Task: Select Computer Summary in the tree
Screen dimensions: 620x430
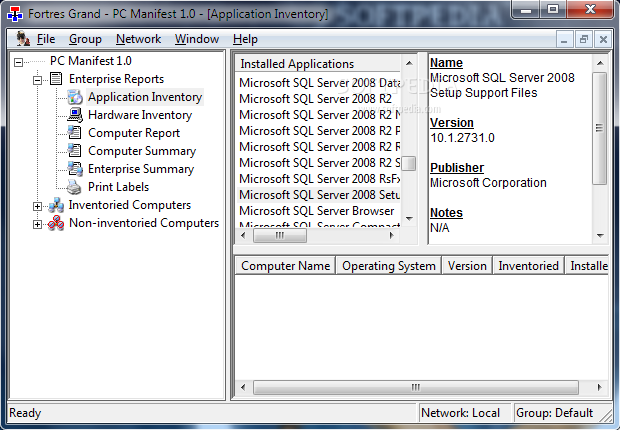Action: [142, 151]
